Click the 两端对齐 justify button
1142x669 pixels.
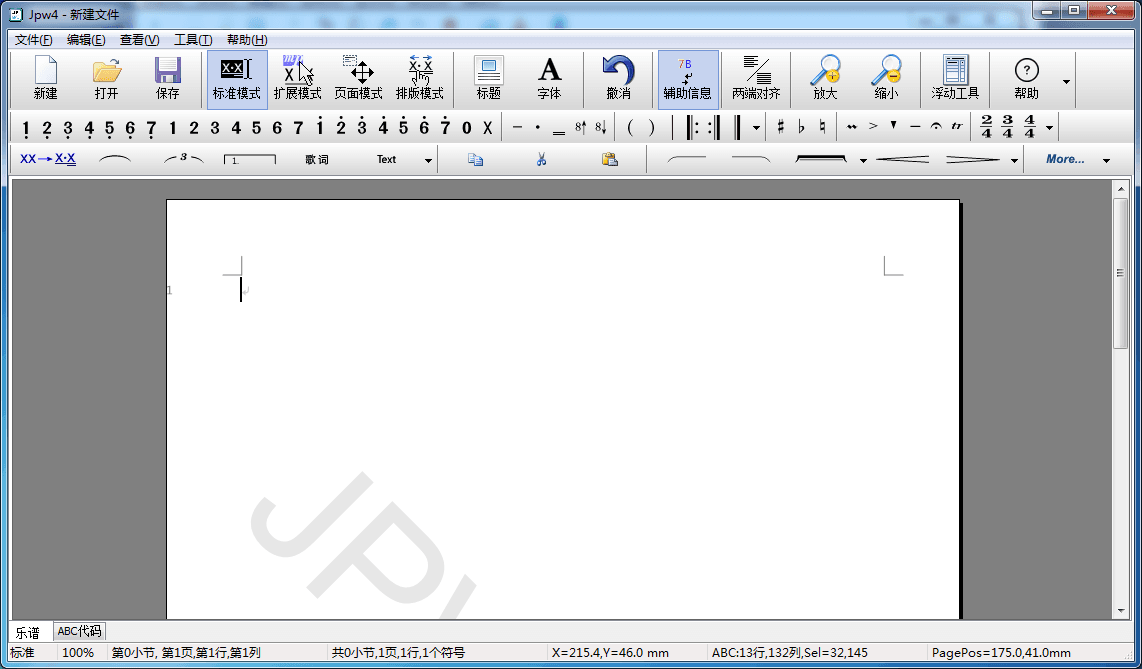[x=756, y=78]
